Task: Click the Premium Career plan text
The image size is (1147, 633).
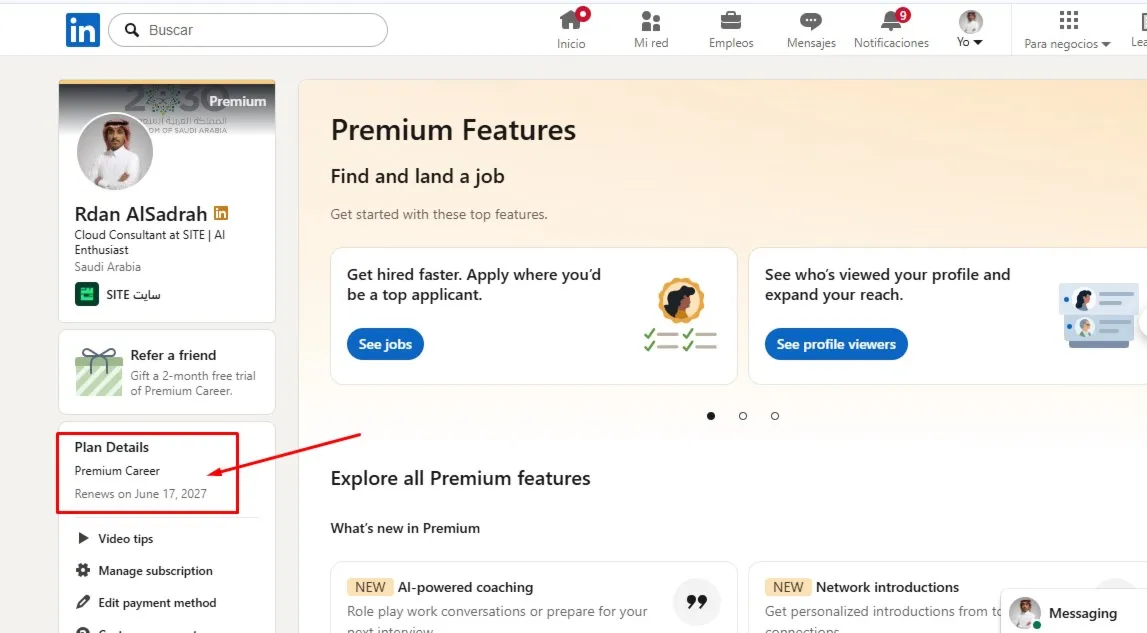Action: pyautogui.click(x=117, y=471)
